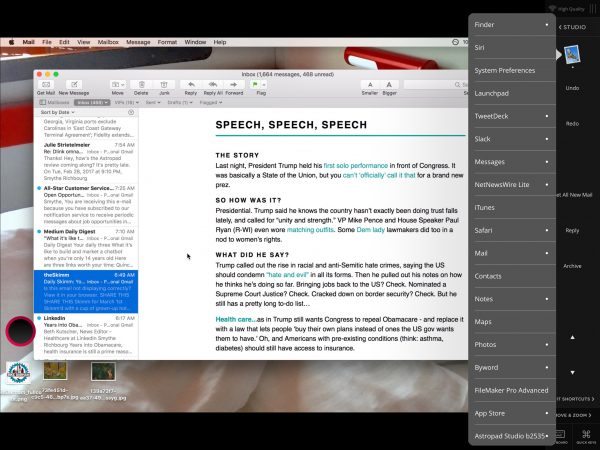
Task: Select the All-Star Customer Service email
Action: [86, 205]
